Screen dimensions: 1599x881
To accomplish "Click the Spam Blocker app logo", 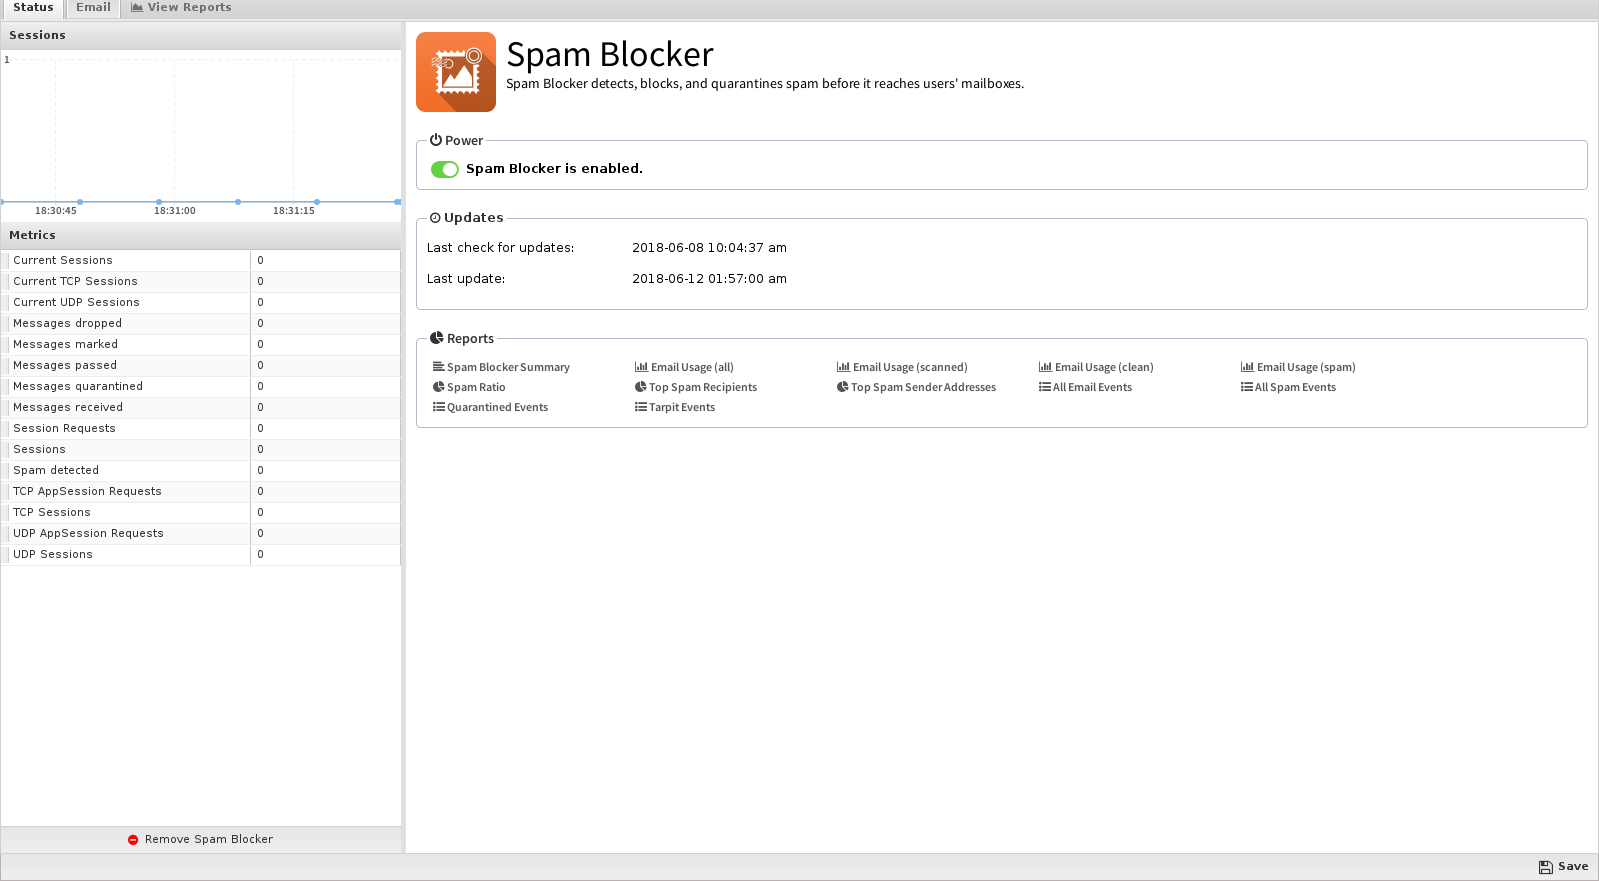I will point(456,72).
